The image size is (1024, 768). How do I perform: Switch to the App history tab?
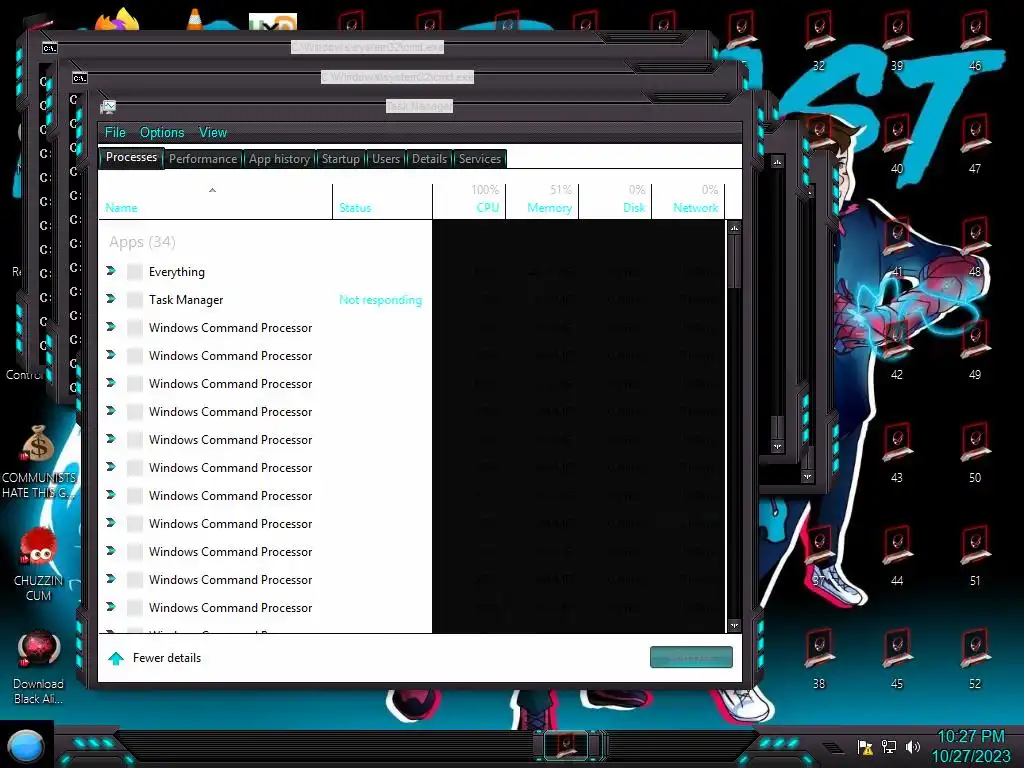[280, 159]
